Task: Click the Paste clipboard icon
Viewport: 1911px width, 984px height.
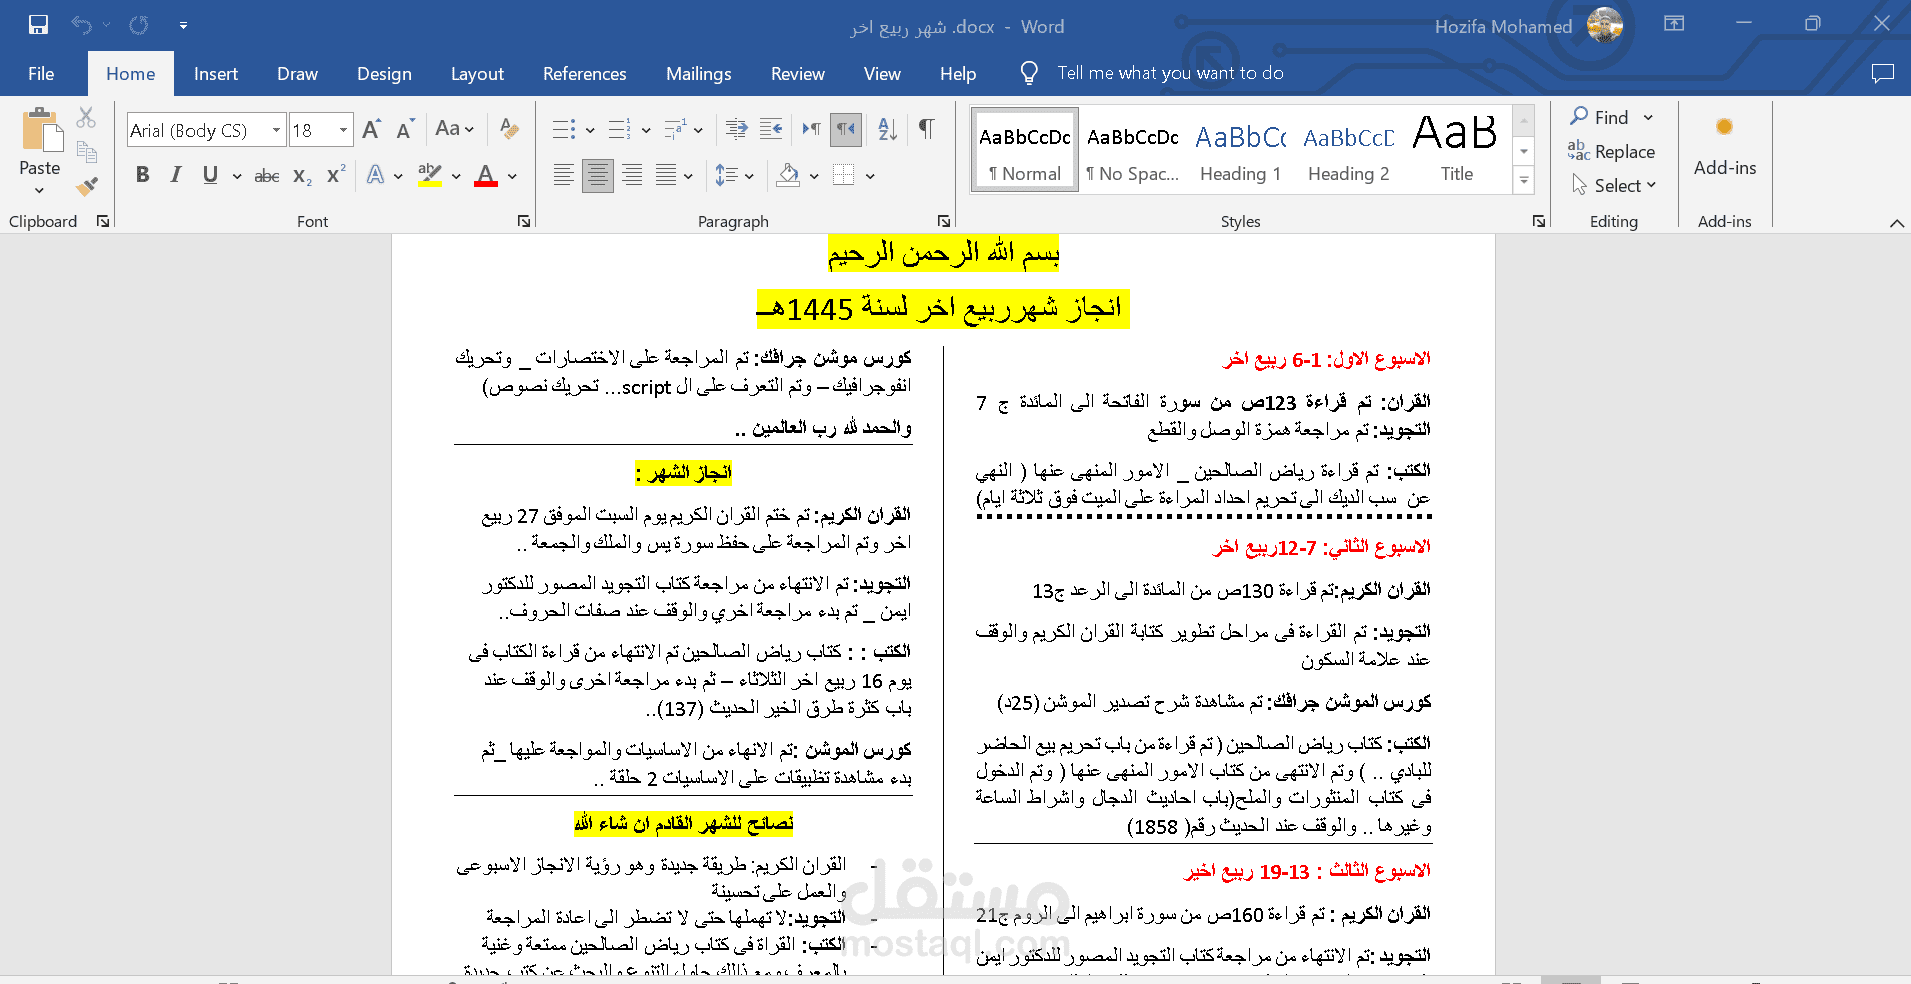Action: click(x=40, y=130)
